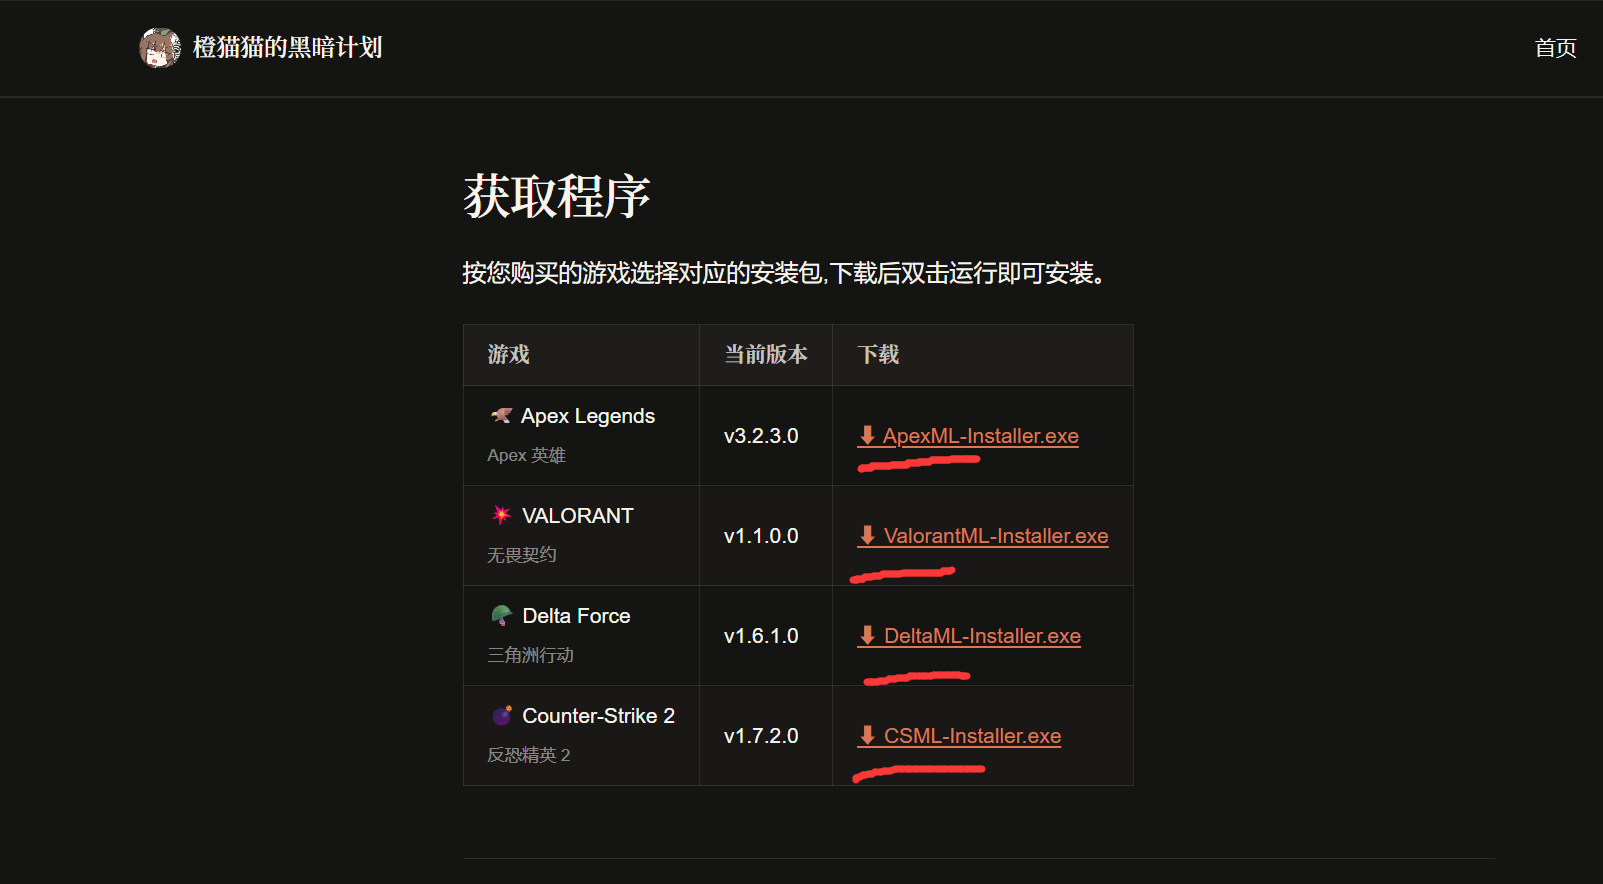Open the 橙猫猫的黑暗计划 site title
The height and width of the screenshot is (884, 1603).
click(x=287, y=48)
